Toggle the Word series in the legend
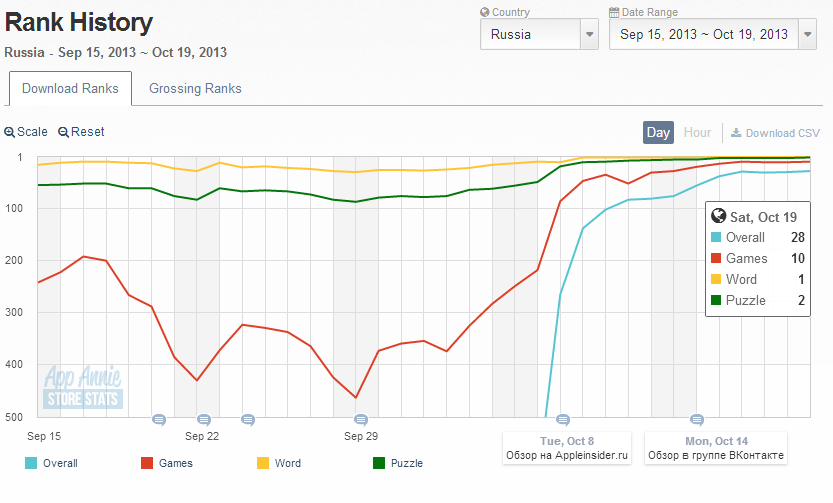 click(x=279, y=463)
